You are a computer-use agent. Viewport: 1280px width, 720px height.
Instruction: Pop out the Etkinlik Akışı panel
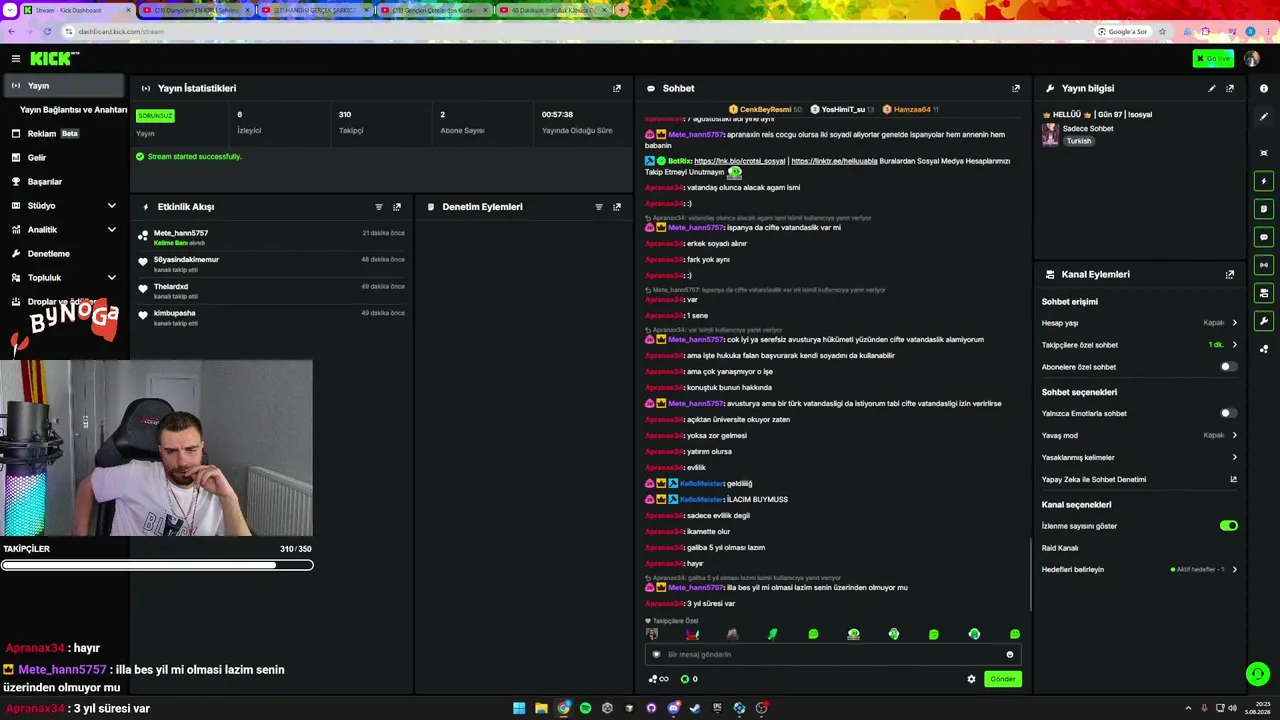click(x=397, y=207)
